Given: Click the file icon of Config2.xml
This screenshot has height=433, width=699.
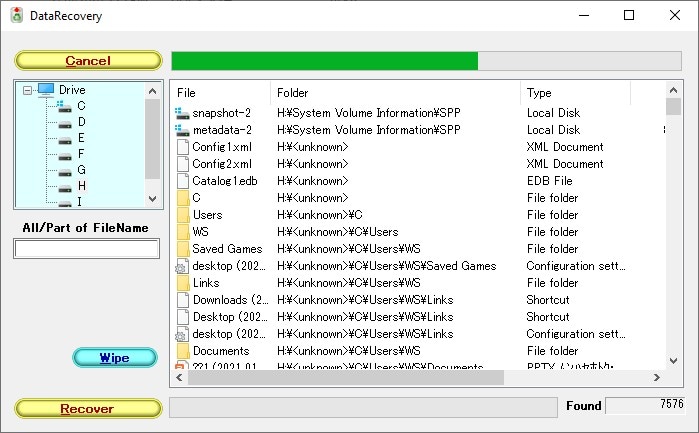Looking at the screenshot, I should coord(183,164).
